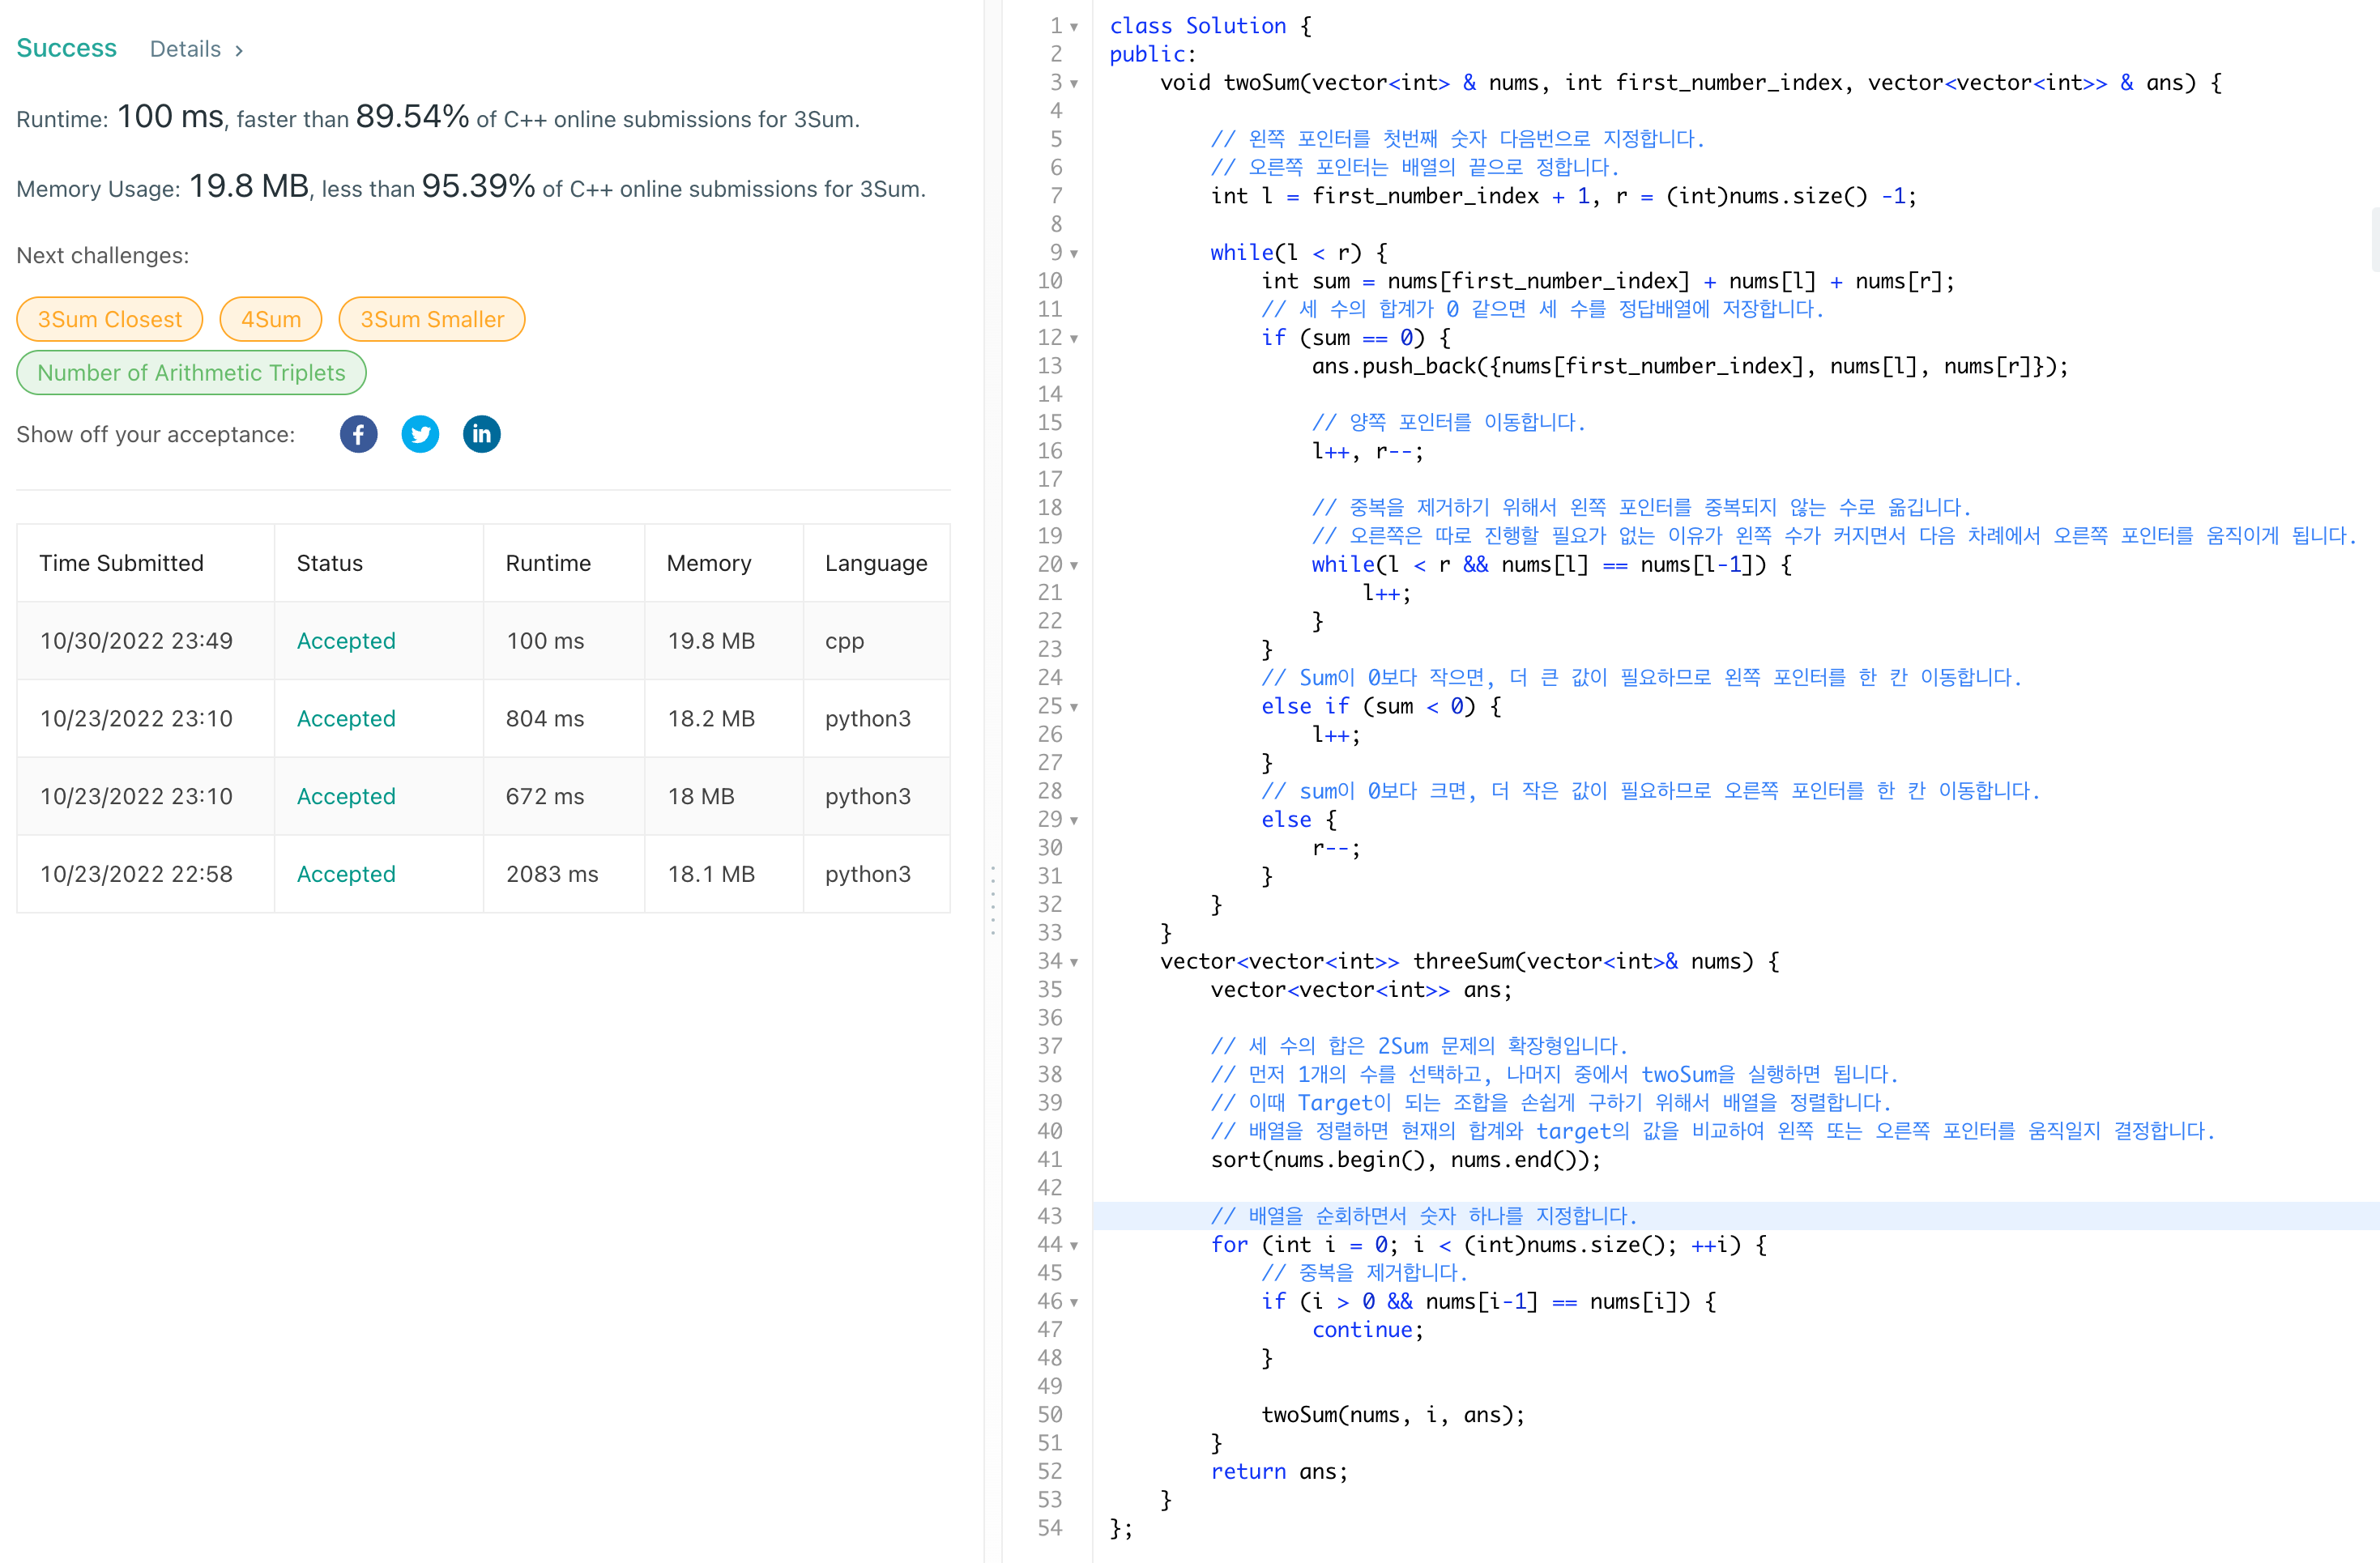
Task: Click the Language column header
Action: [876, 563]
